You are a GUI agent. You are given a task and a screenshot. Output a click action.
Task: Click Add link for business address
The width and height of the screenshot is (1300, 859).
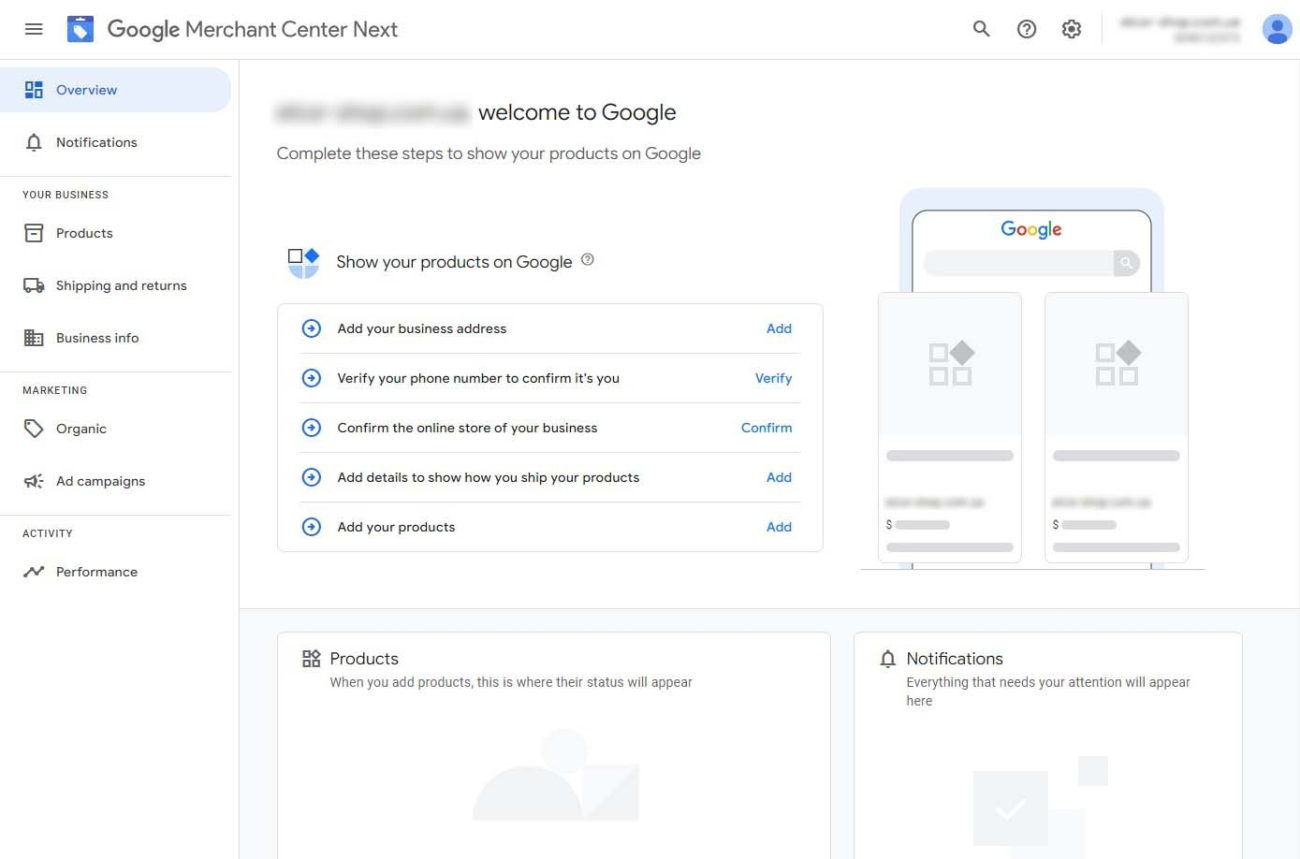[778, 328]
